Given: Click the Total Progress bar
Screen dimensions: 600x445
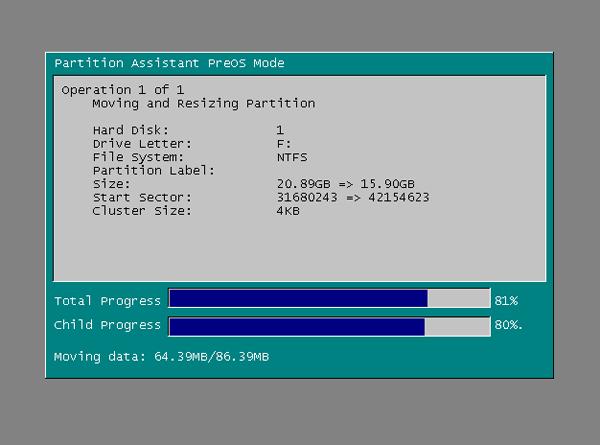Looking at the screenshot, I should coord(329,299).
